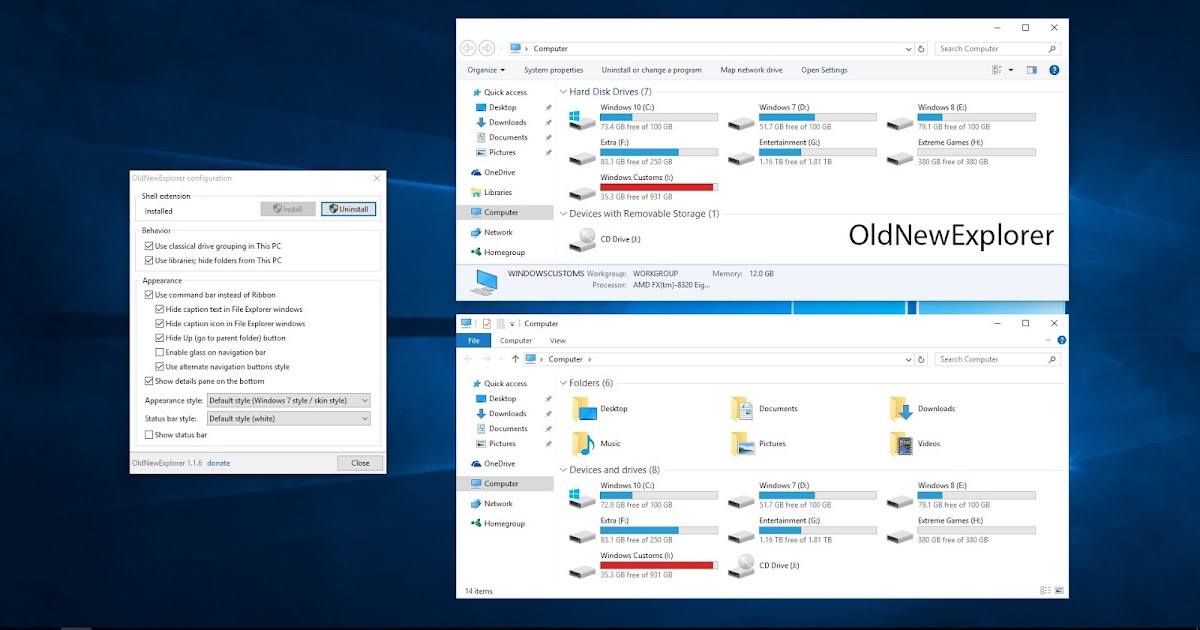Open the donate link
1200x630 pixels.
[218, 463]
